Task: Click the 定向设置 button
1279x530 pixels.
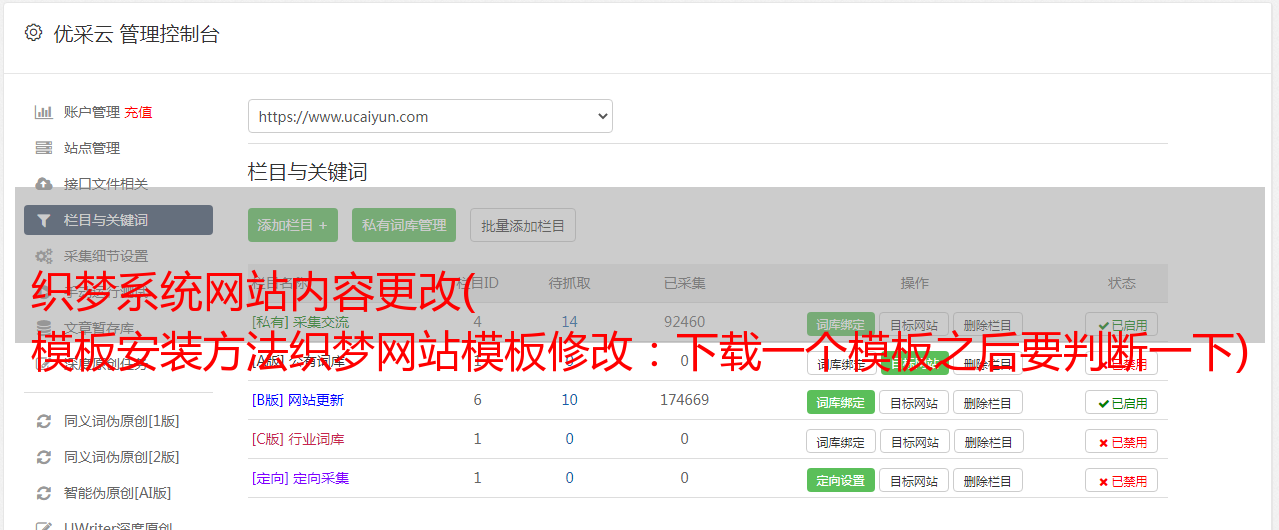Action: pyautogui.click(x=841, y=480)
